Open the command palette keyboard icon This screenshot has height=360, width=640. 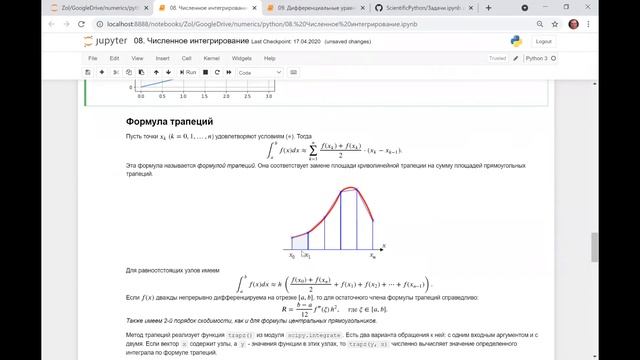[x=293, y=72]
